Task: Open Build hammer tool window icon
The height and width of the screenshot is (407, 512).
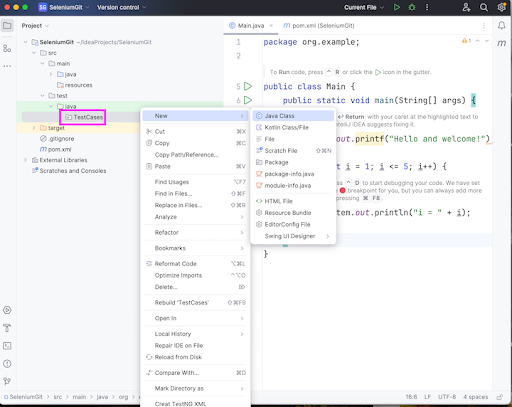Action: (x=7, y=328)
